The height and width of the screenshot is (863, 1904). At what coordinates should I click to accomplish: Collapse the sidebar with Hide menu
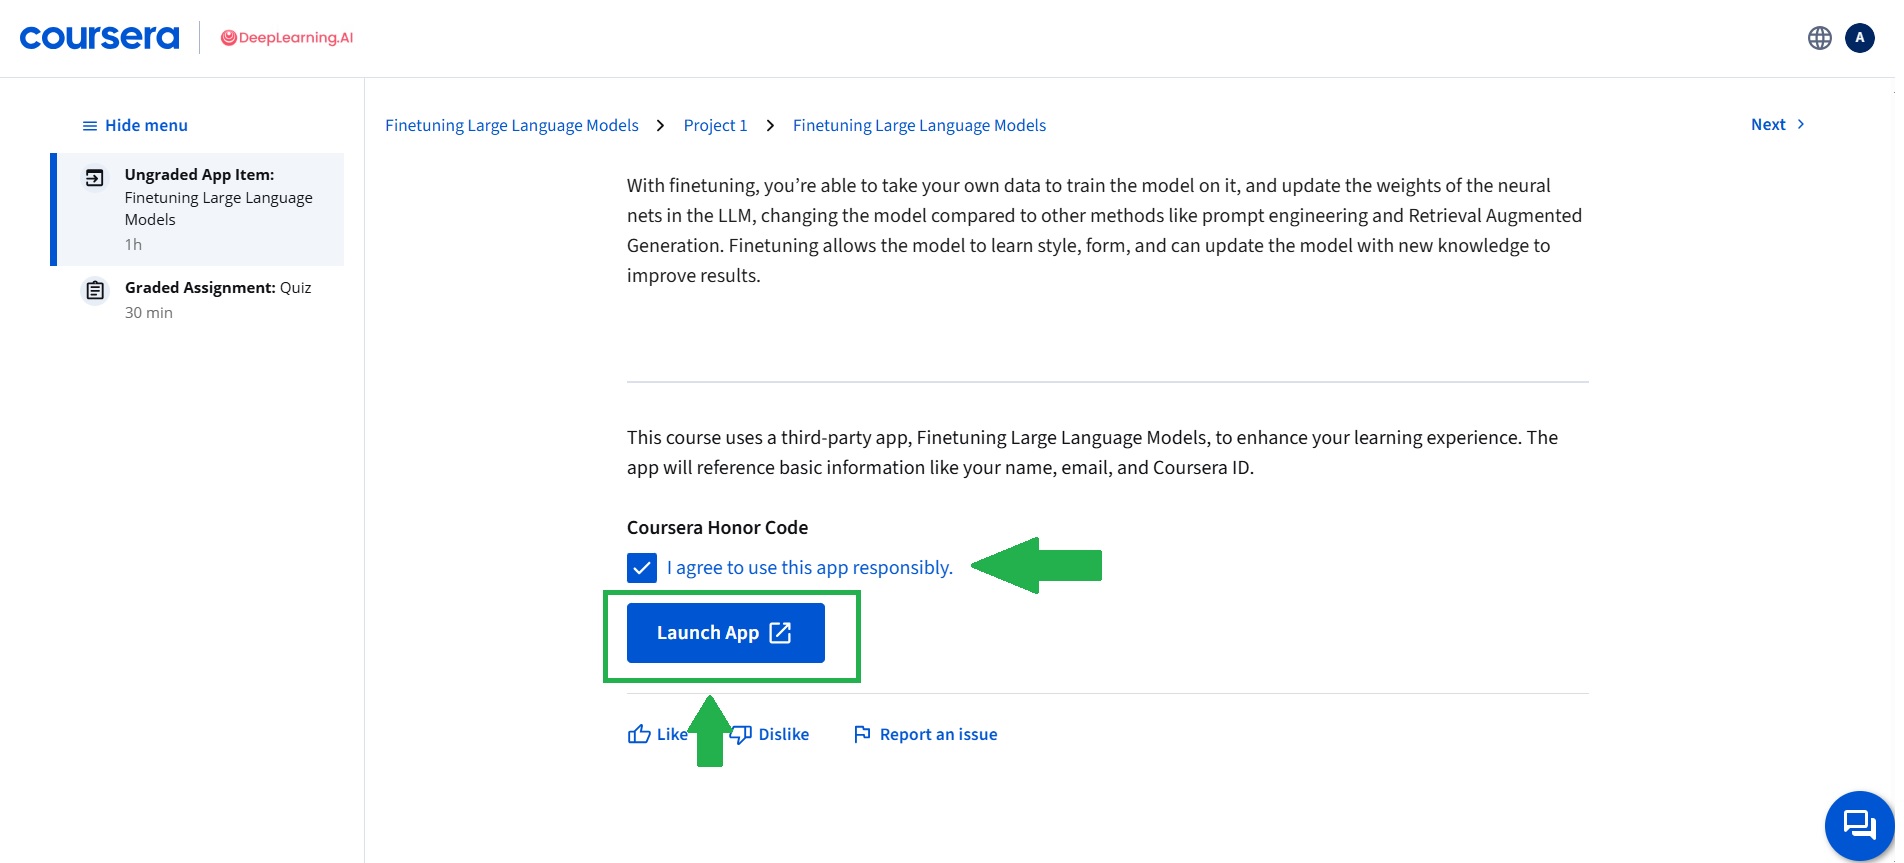(135, 125)
